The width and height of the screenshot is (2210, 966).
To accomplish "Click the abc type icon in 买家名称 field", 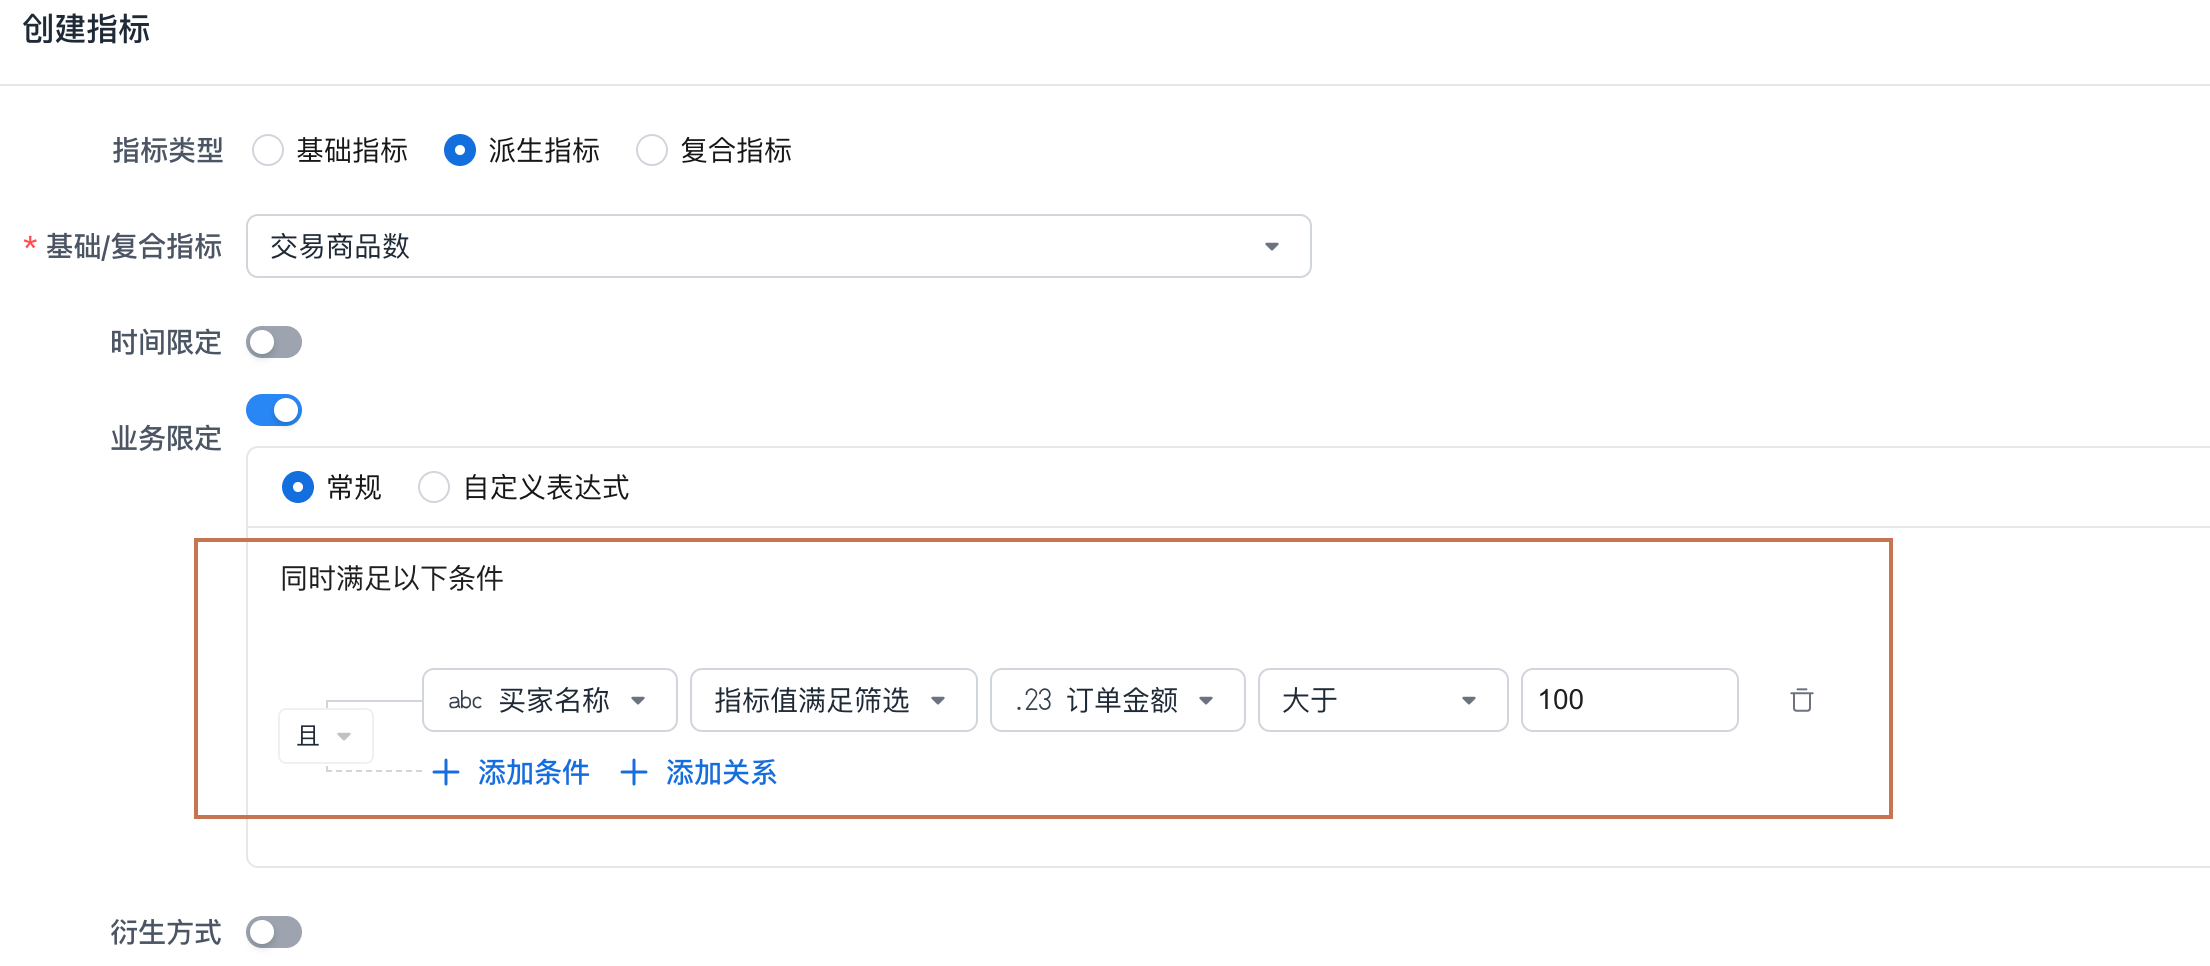I will tap(465, 700).
